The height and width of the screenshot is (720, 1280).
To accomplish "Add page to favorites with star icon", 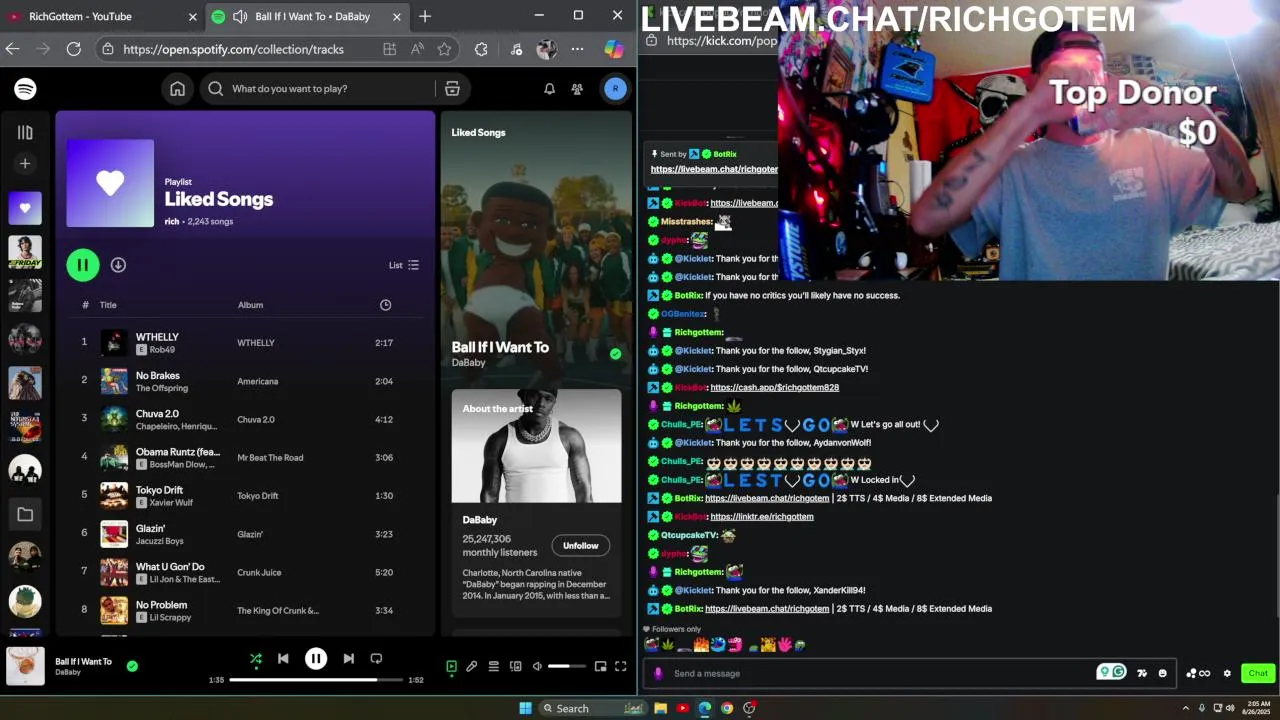I will coord(444,49).
